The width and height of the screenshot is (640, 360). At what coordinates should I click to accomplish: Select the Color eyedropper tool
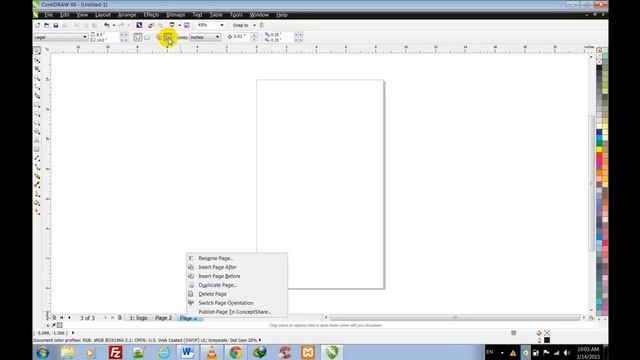pyautogui.click(x=37, y=185)
